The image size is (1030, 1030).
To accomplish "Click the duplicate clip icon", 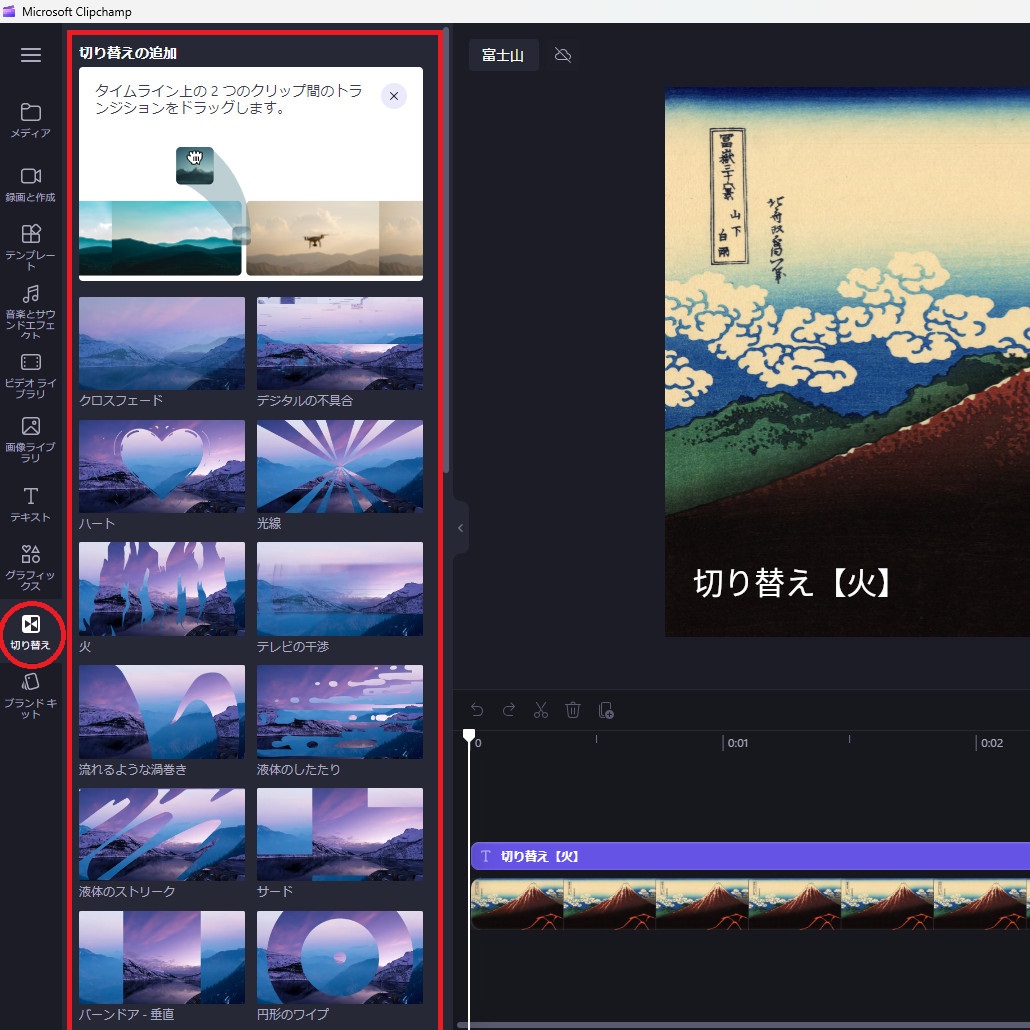I will (606, 710).
